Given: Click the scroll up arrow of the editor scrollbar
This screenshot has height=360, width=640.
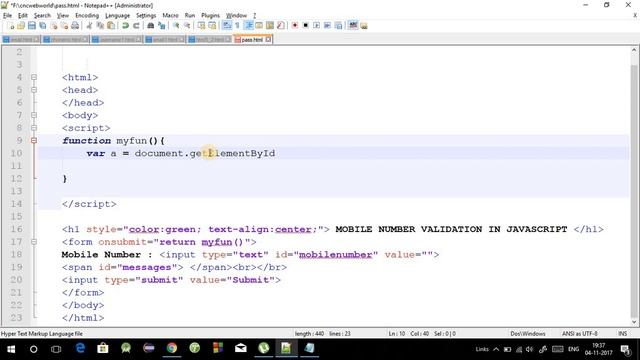Looking at the screenshot, I should tap(634, 50).
